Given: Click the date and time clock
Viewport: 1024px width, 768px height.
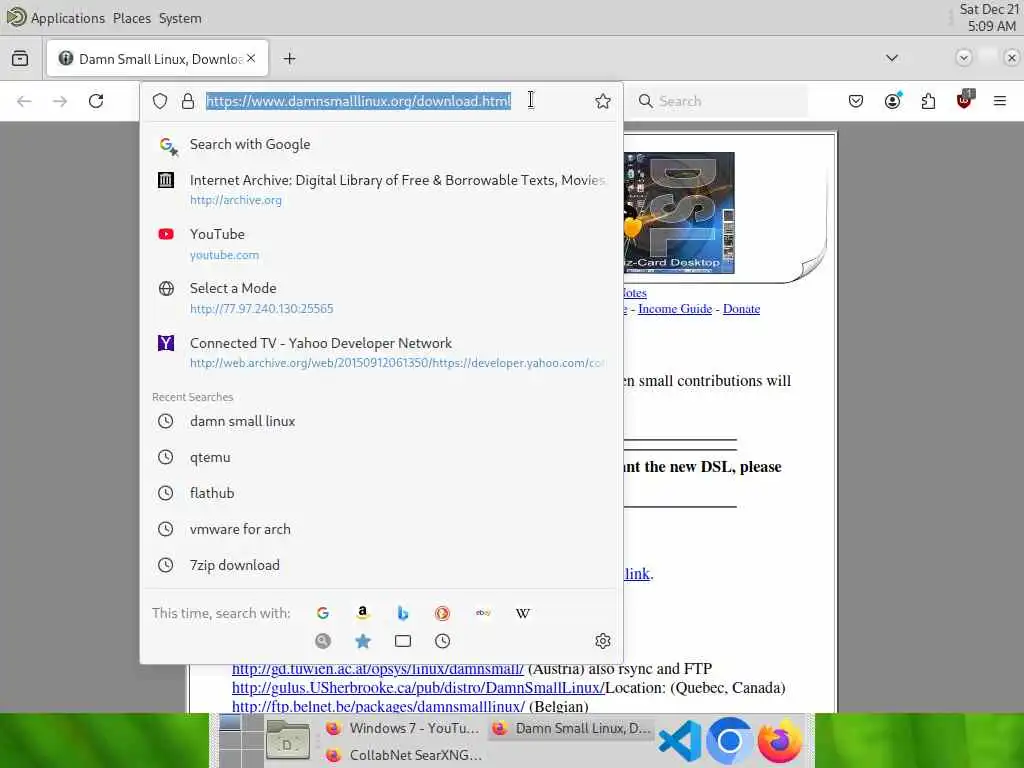Looking at the screenshot, I should click(x=989, y=18).
